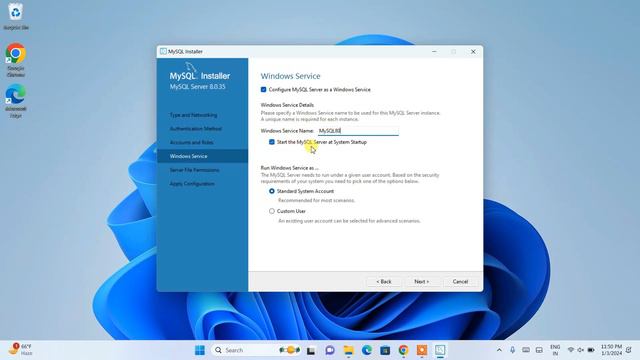Open the Microsoft Edge desktop shortcut

click(16, 100)
